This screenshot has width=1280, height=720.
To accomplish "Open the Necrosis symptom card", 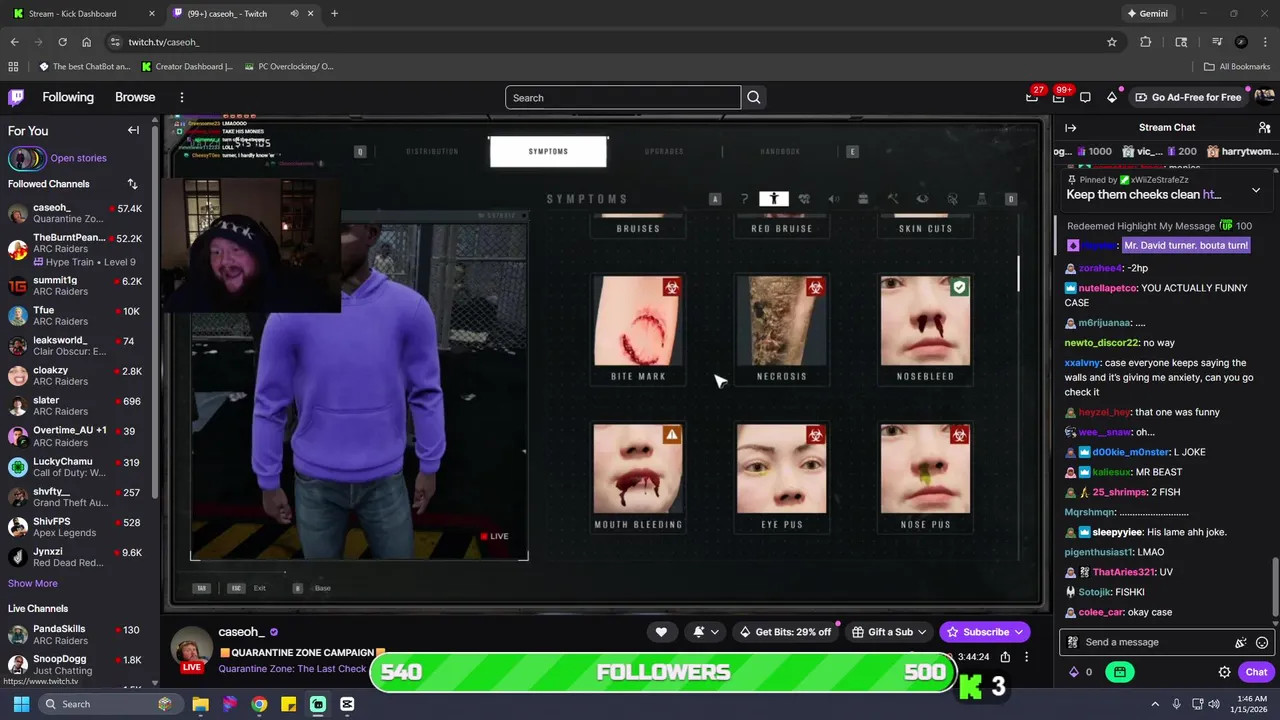I will tap(782, 330).
